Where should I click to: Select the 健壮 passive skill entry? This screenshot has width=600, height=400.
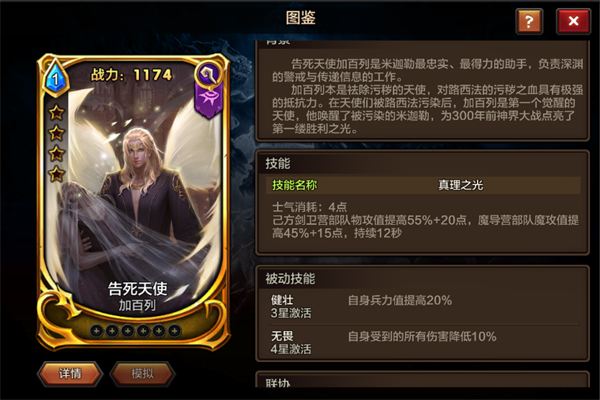click(x=423, y=307)
